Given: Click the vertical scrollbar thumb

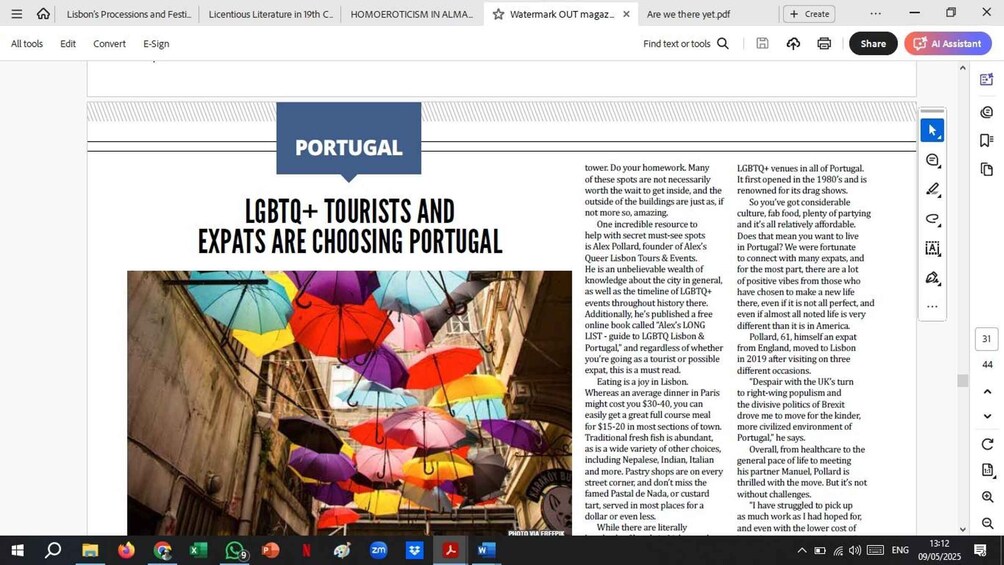Looking at the screenshot, I should click(x=962, y=380).
